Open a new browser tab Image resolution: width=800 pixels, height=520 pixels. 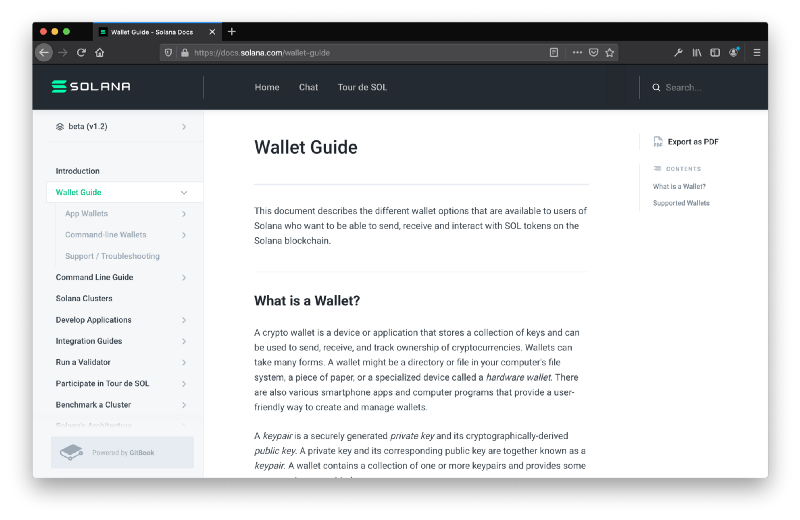pyautogui.click(x=232, y=31)
